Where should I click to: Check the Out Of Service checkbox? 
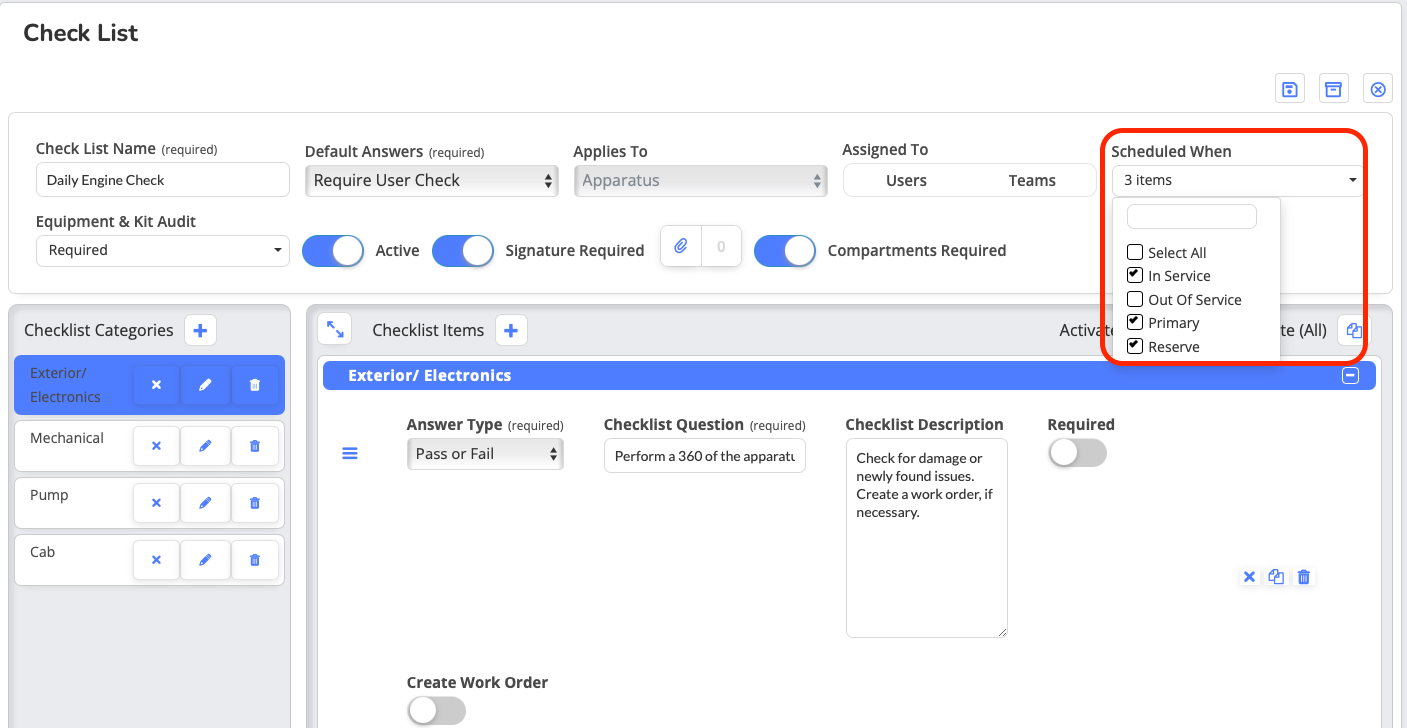[x=1135, y=299]
